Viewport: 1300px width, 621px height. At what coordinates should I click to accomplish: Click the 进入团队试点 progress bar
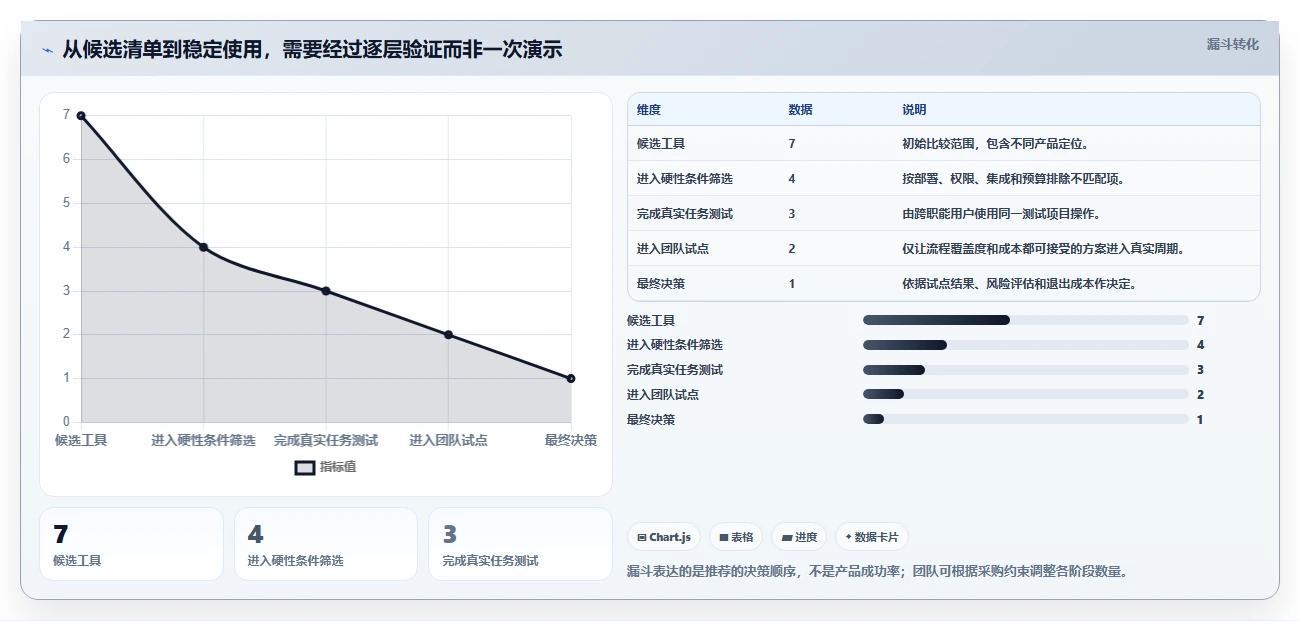tap(1025, 395)
